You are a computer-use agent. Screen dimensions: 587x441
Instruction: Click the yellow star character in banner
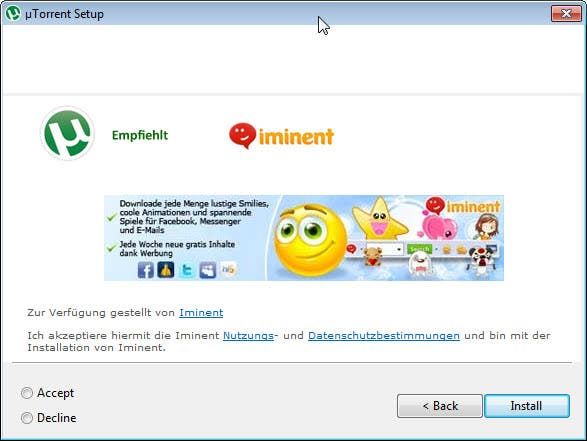click(379, 219)
